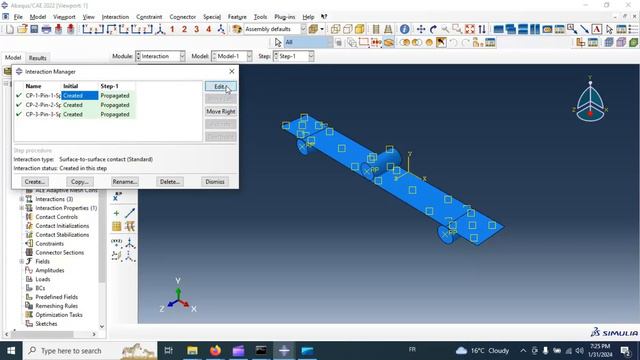This screenshot has width=640, height=360.
Task: Click the Auto-fit view icon
Action: (x=470, y=29)
